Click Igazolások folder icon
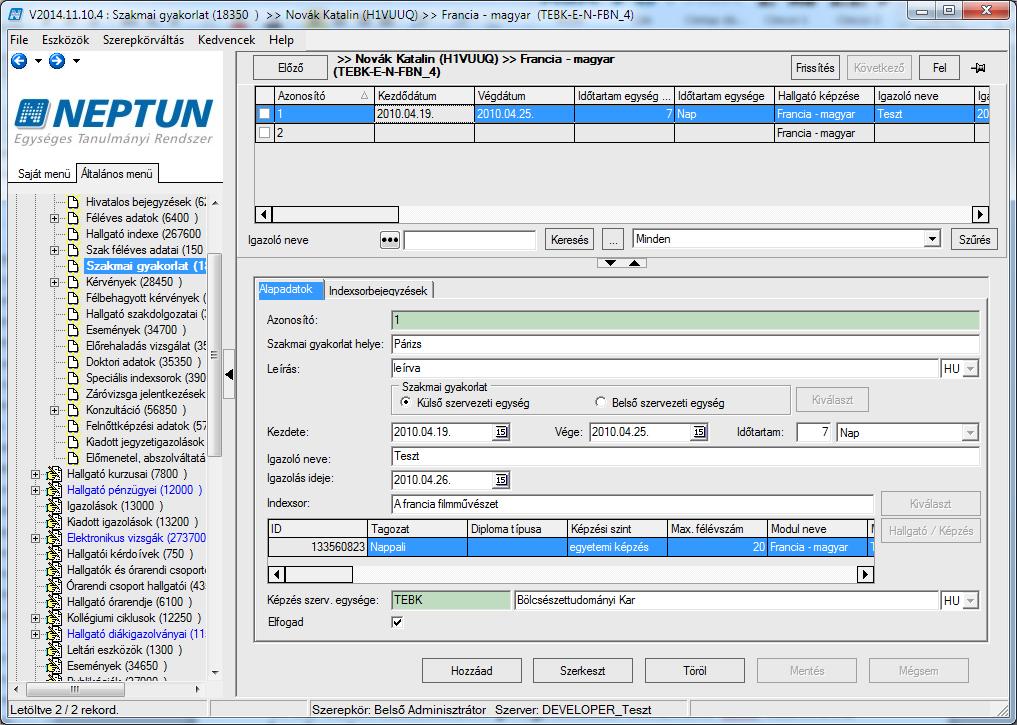 click(x=54, y=506)
